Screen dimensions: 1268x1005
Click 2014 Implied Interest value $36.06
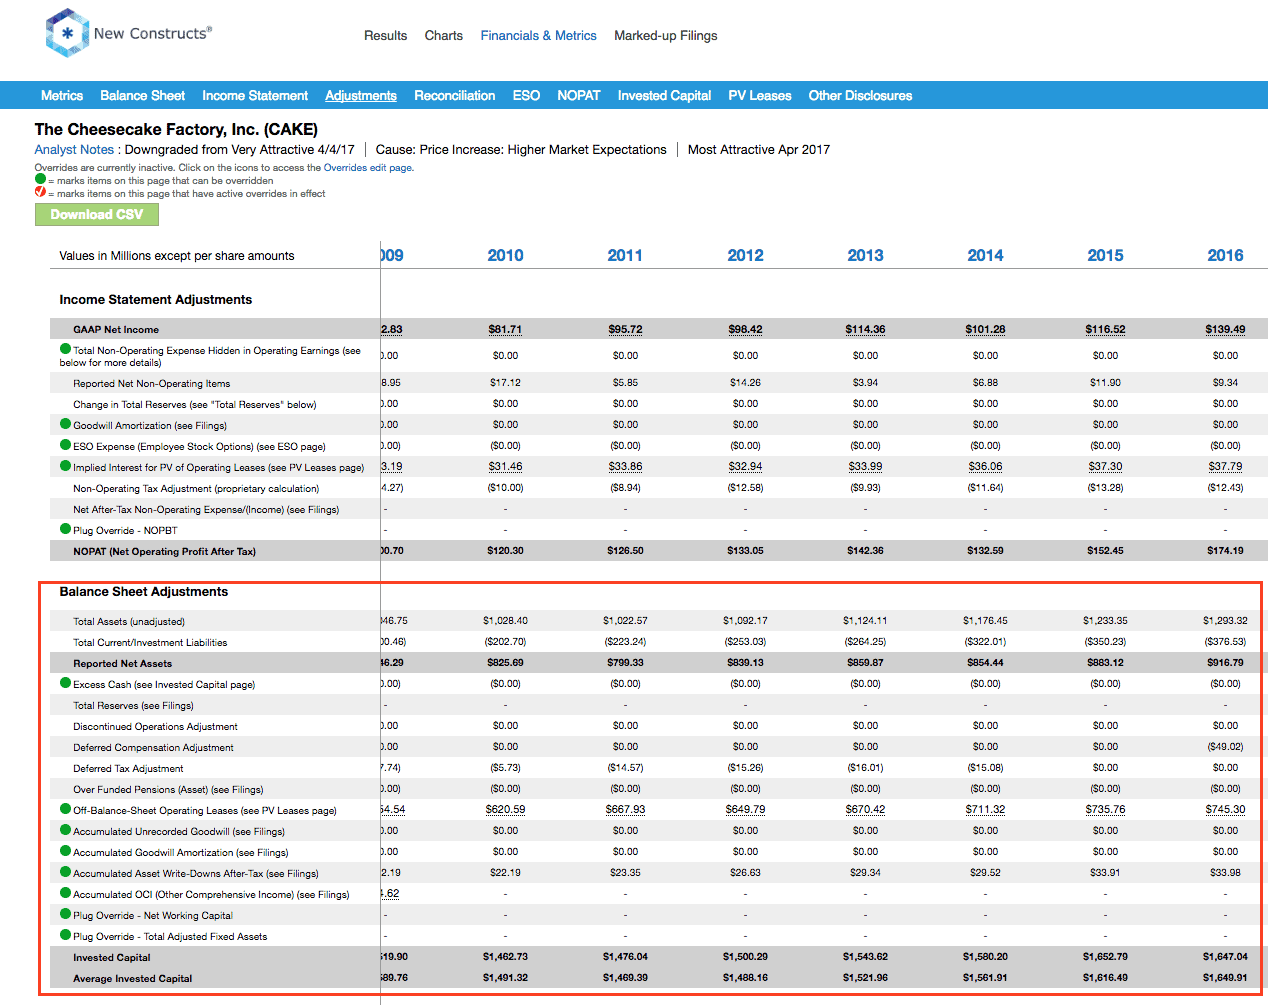click(985, 466)
